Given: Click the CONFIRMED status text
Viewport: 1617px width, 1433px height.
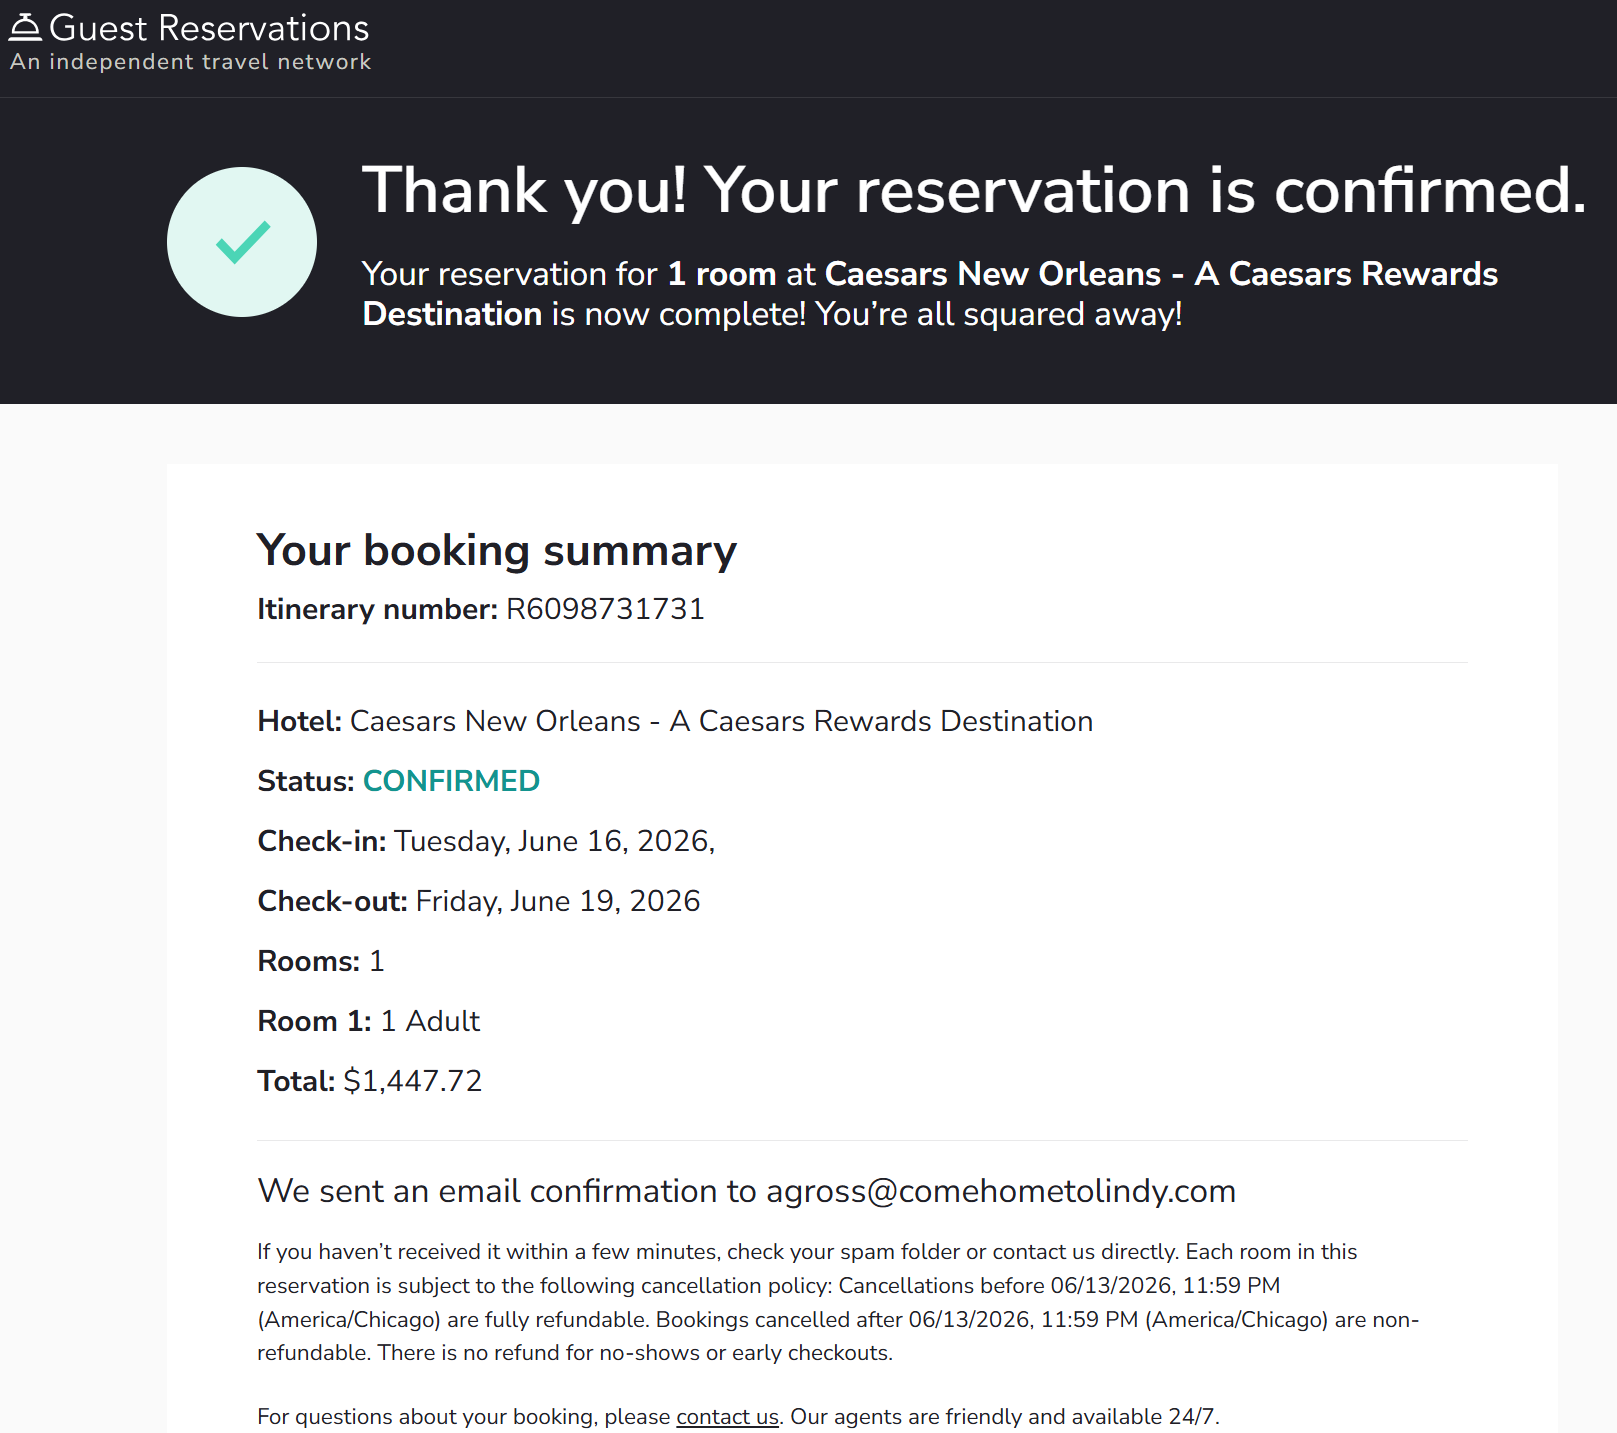Looking at the screenshot, I should pos(451,781).
